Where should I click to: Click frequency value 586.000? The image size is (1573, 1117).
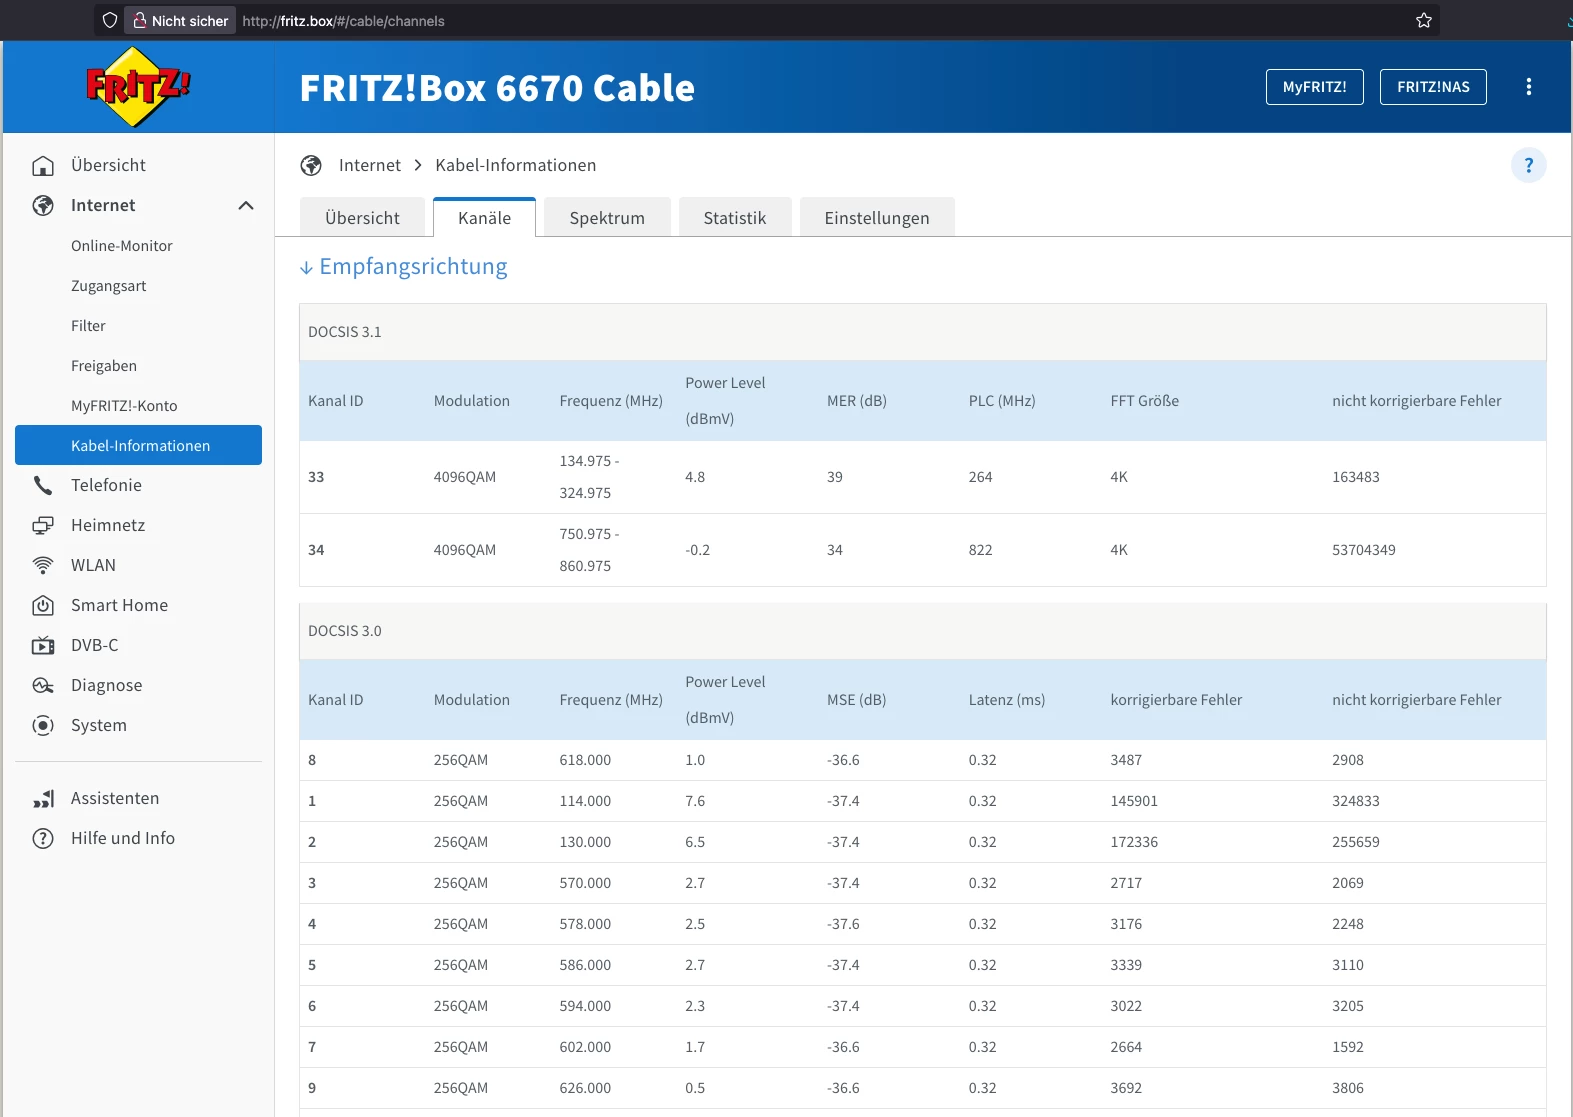tap(585, 965)
